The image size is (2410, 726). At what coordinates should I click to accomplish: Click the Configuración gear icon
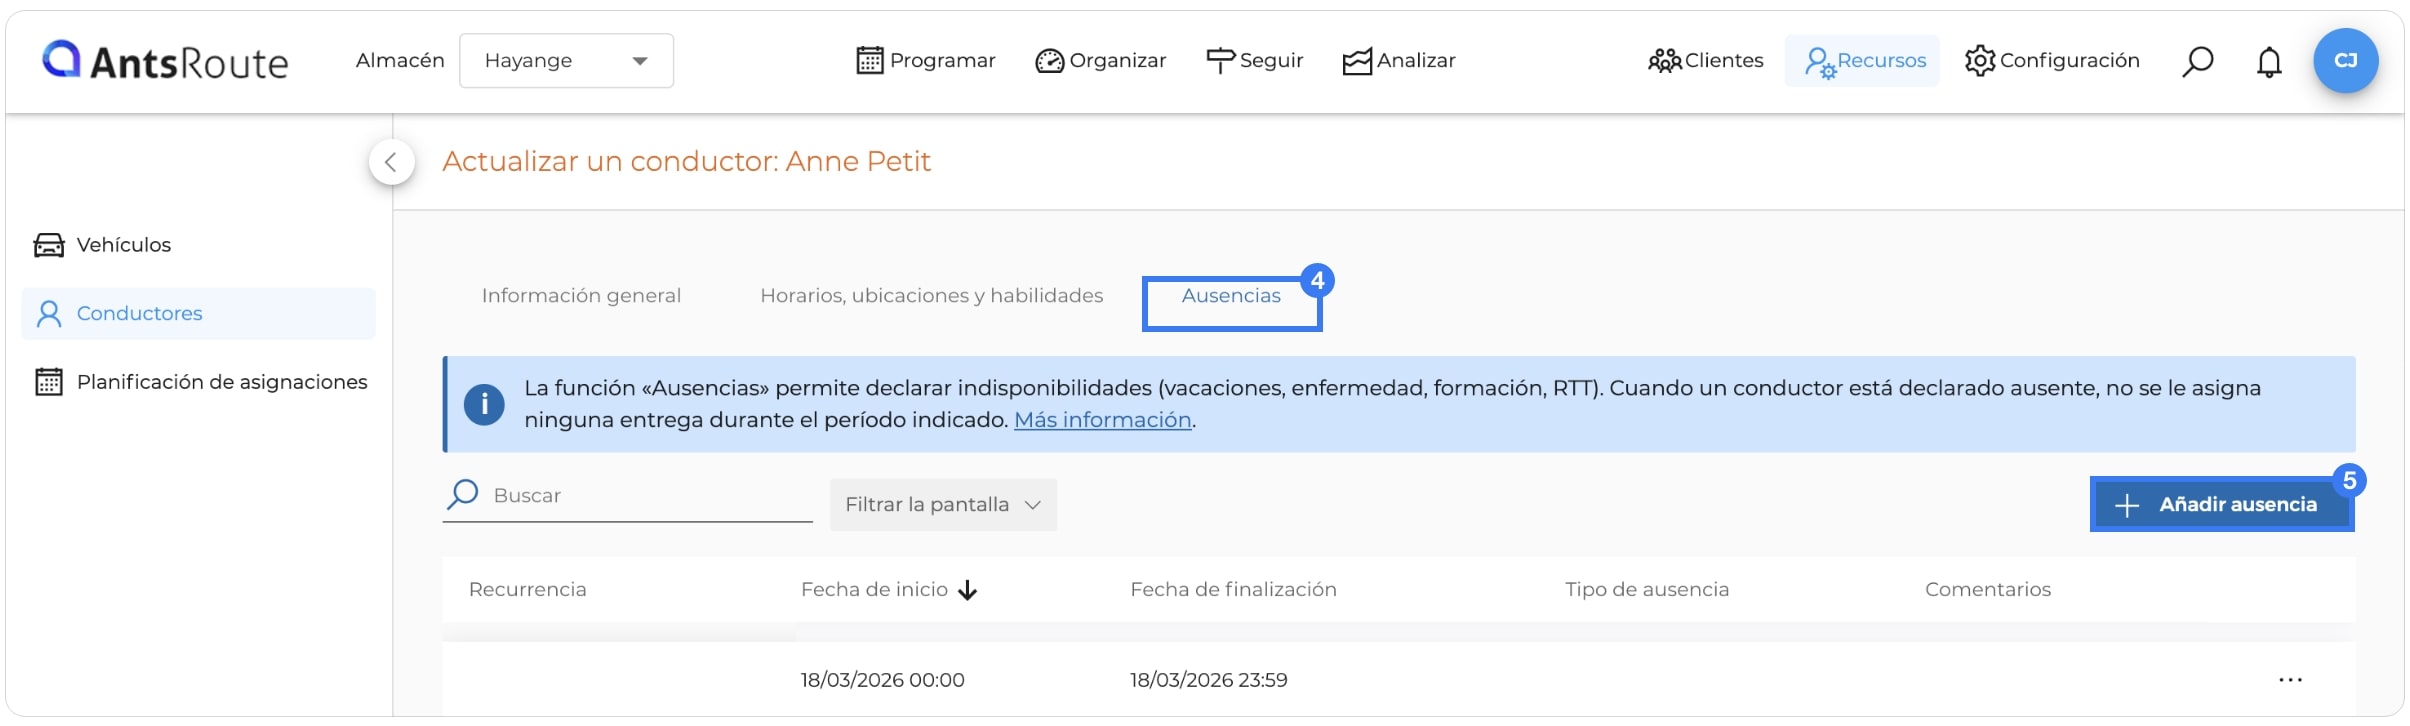click(x=1980, y=61)
